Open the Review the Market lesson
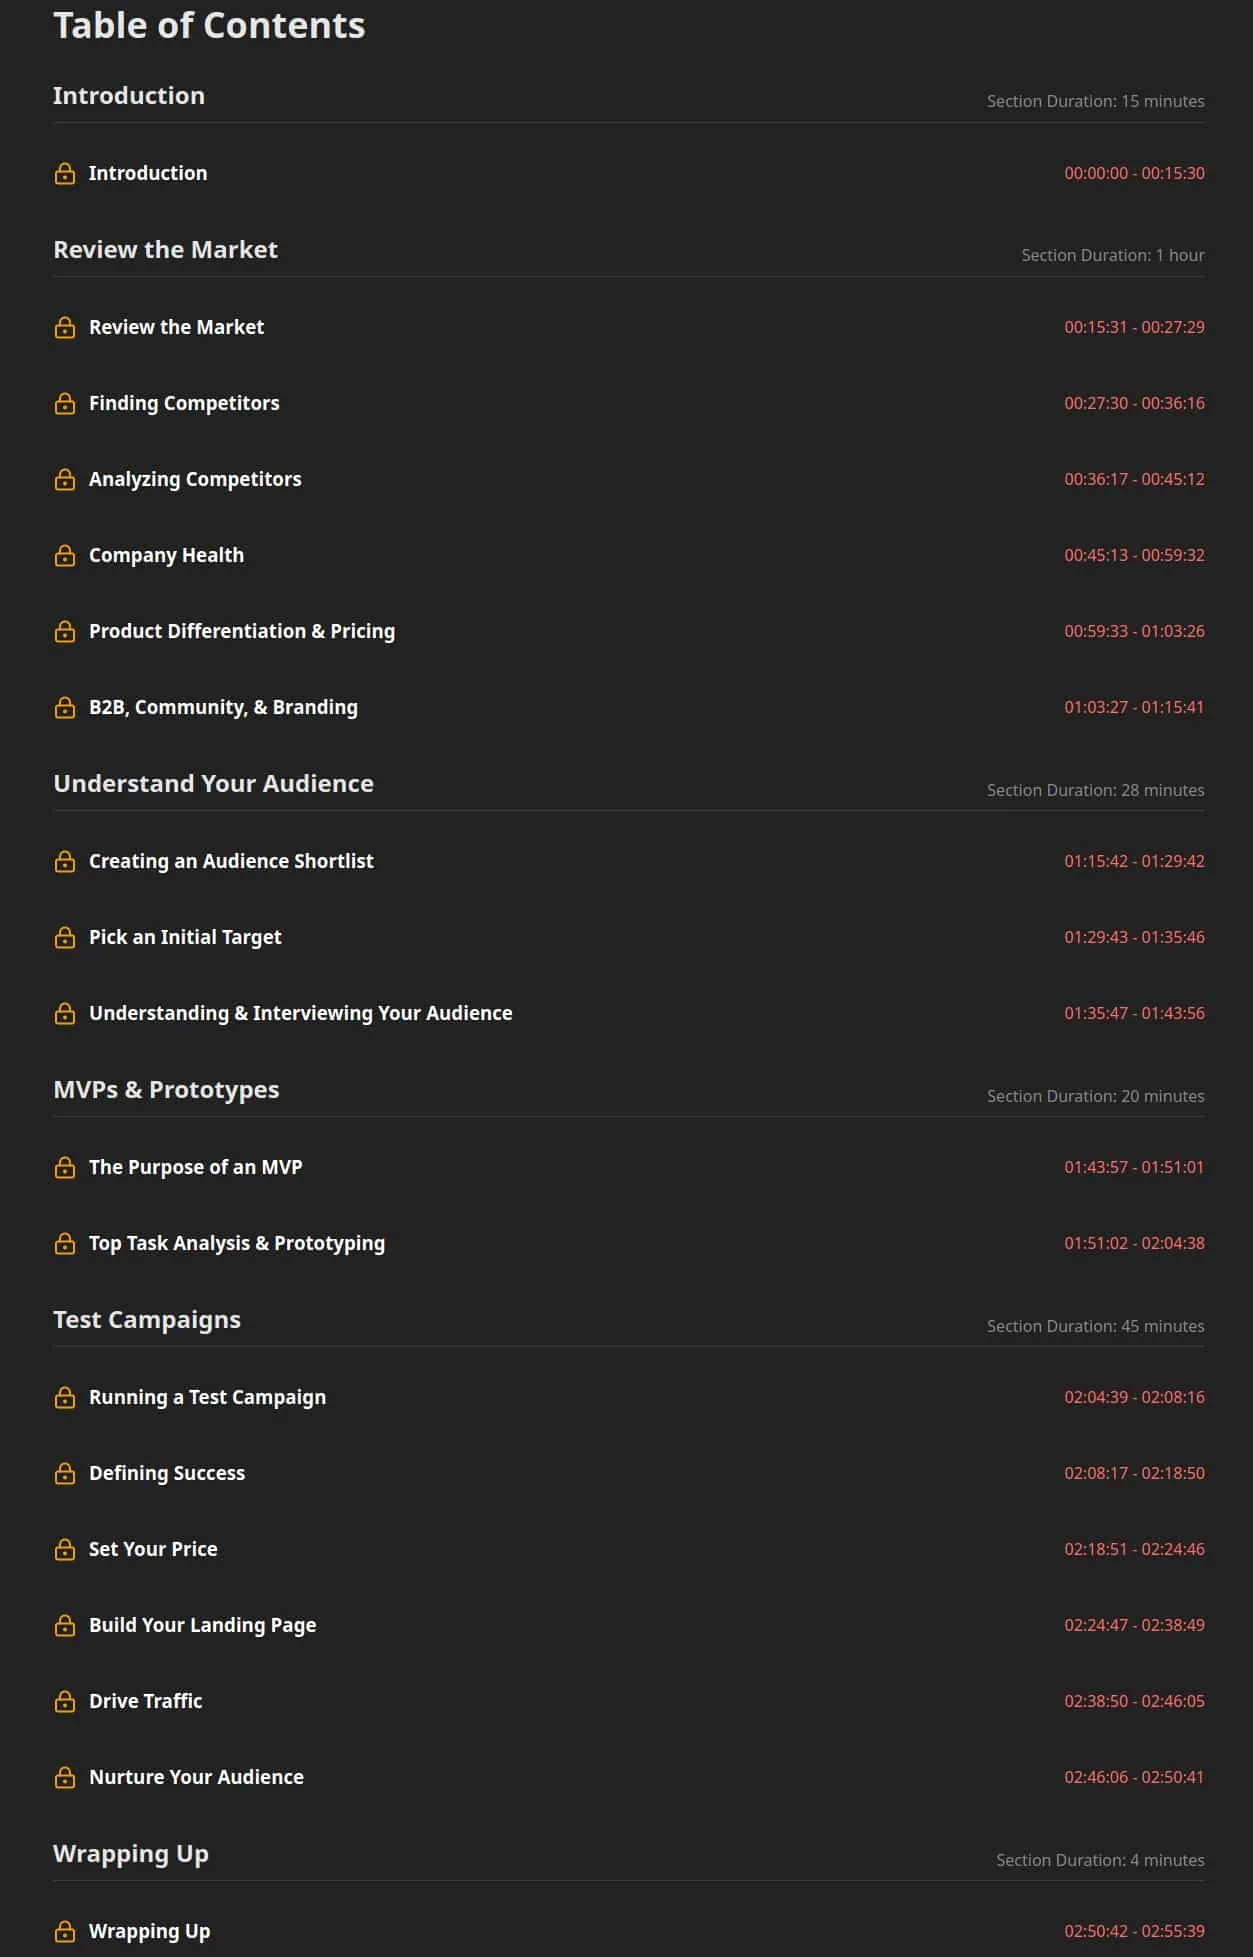Screen dimensions: 1253x1957 (176, 327)
